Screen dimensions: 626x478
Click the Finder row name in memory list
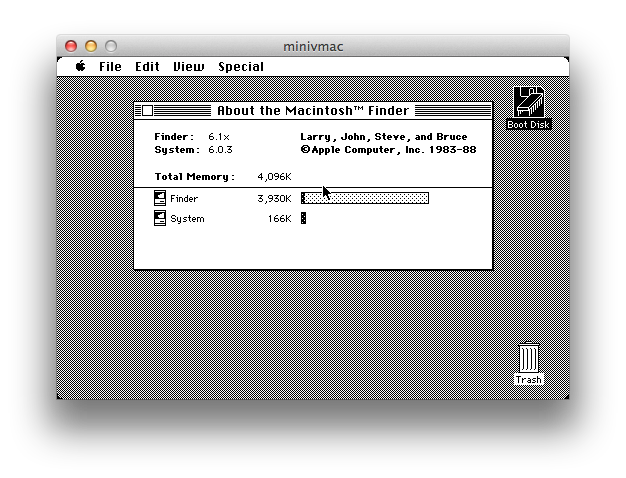[184, 198]
